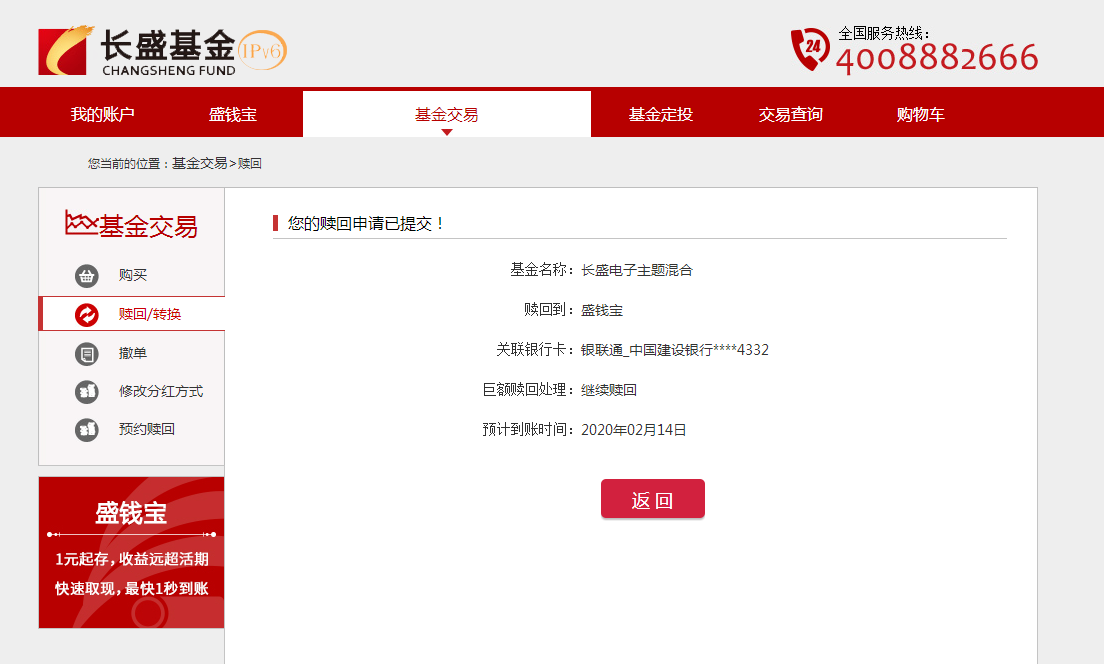Open 购买 in the sidebar menu
Image resolution: width=1104 pixels, height=664 pixels.
[x=132, y=275]
